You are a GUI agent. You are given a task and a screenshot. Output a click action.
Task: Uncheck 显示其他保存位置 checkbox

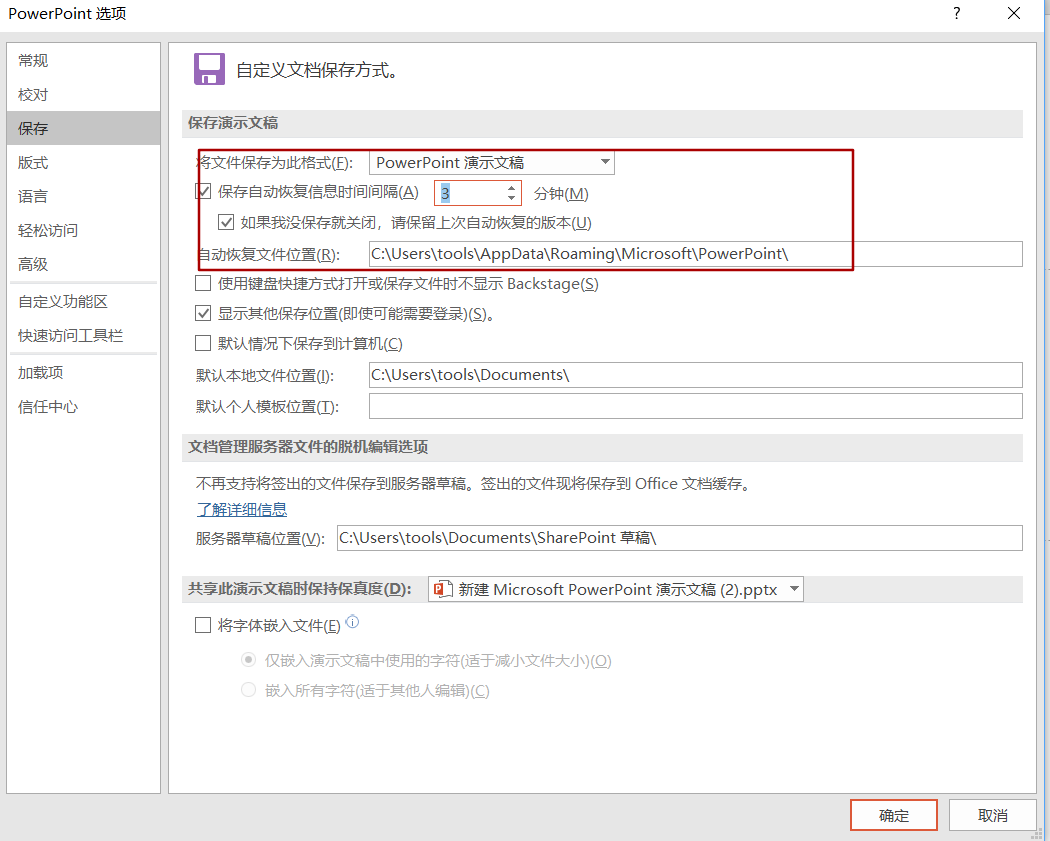(x=203, y=313)
